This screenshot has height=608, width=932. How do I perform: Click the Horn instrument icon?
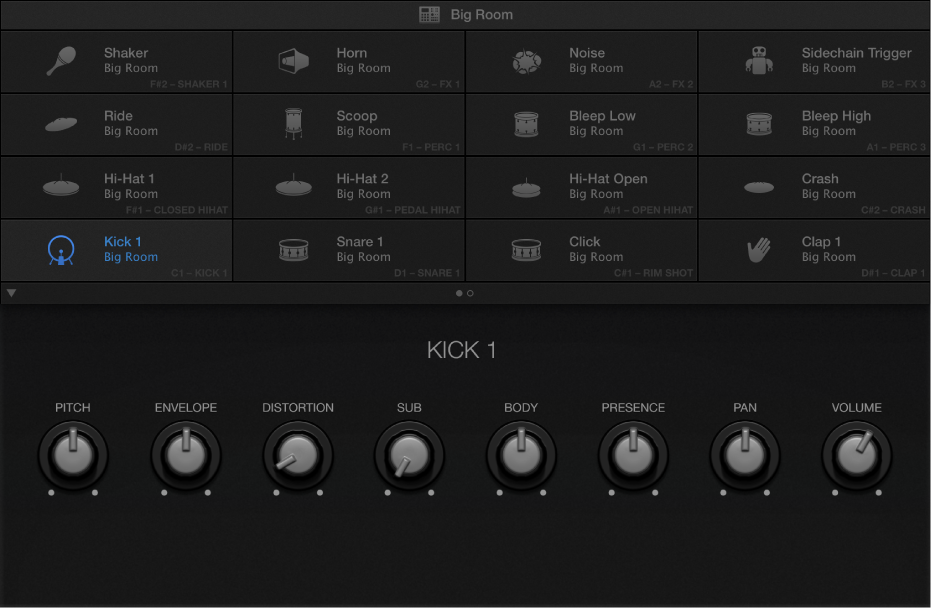point(294,59)
